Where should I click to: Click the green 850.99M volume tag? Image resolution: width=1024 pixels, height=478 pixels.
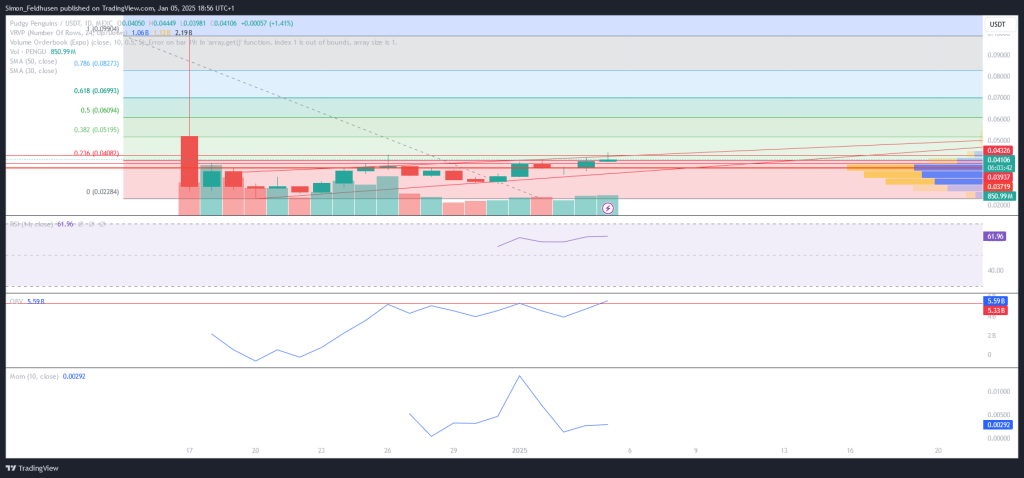click(999, 196)
